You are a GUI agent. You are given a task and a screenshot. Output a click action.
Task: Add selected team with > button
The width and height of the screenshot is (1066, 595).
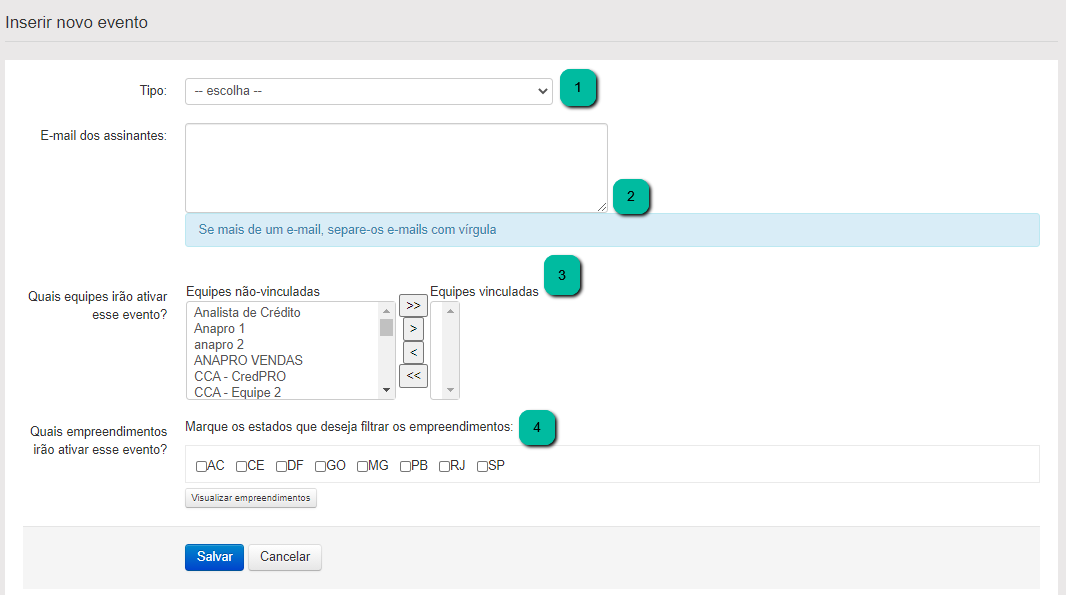[x=413, y=328]
